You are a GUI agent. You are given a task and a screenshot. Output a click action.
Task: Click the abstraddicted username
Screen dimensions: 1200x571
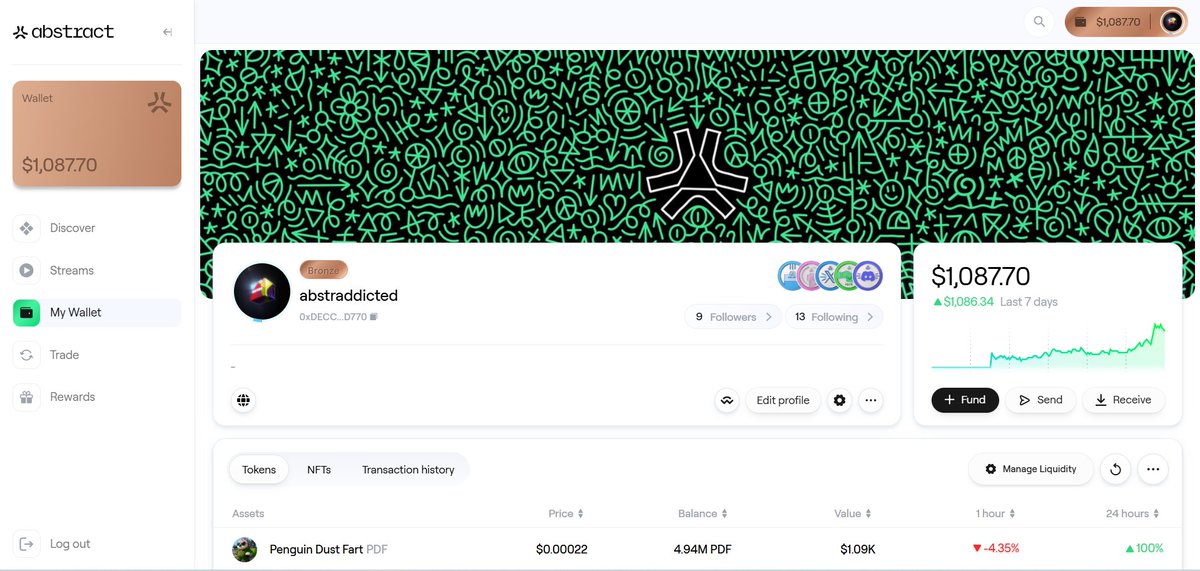click(x=349, y=295)
